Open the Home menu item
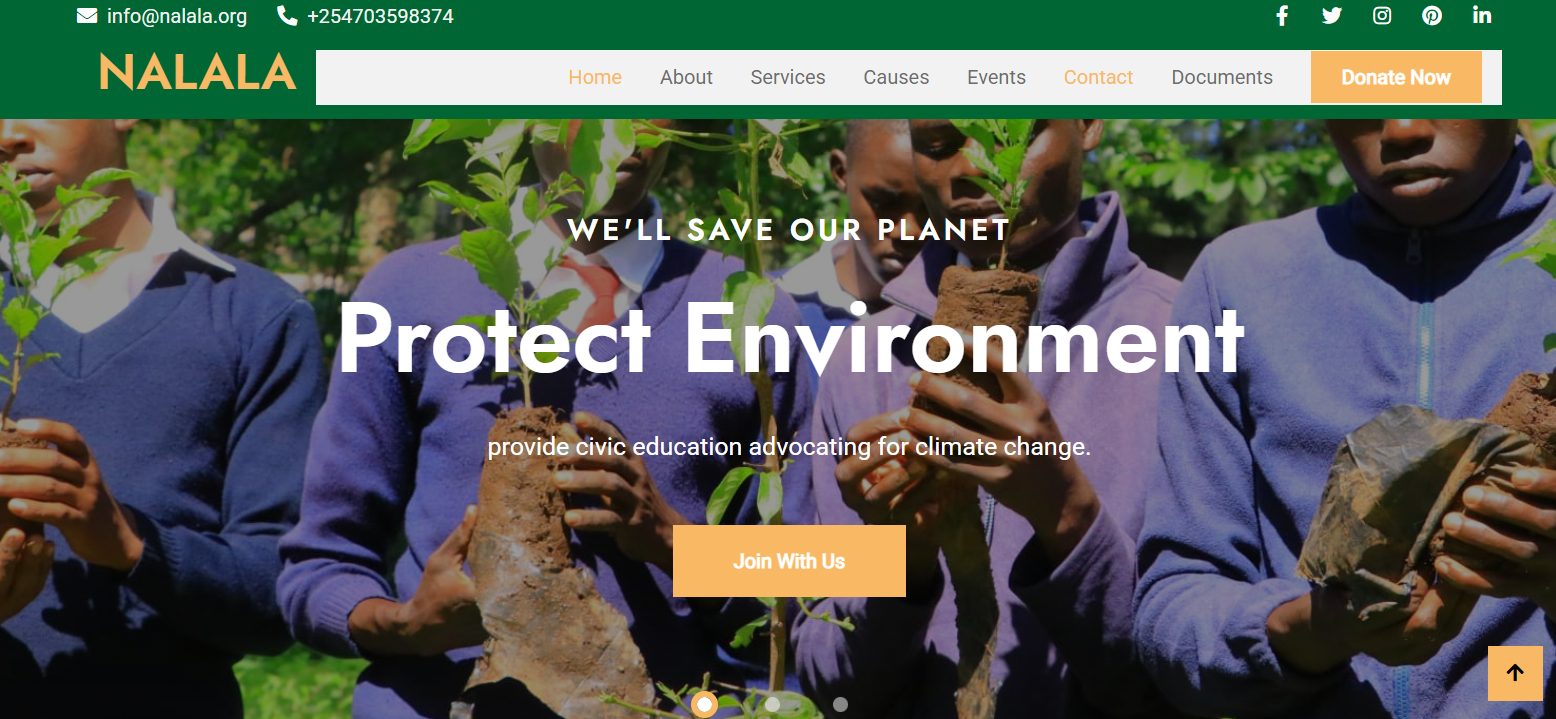The image size is (1556, 719). click(595, 77)
